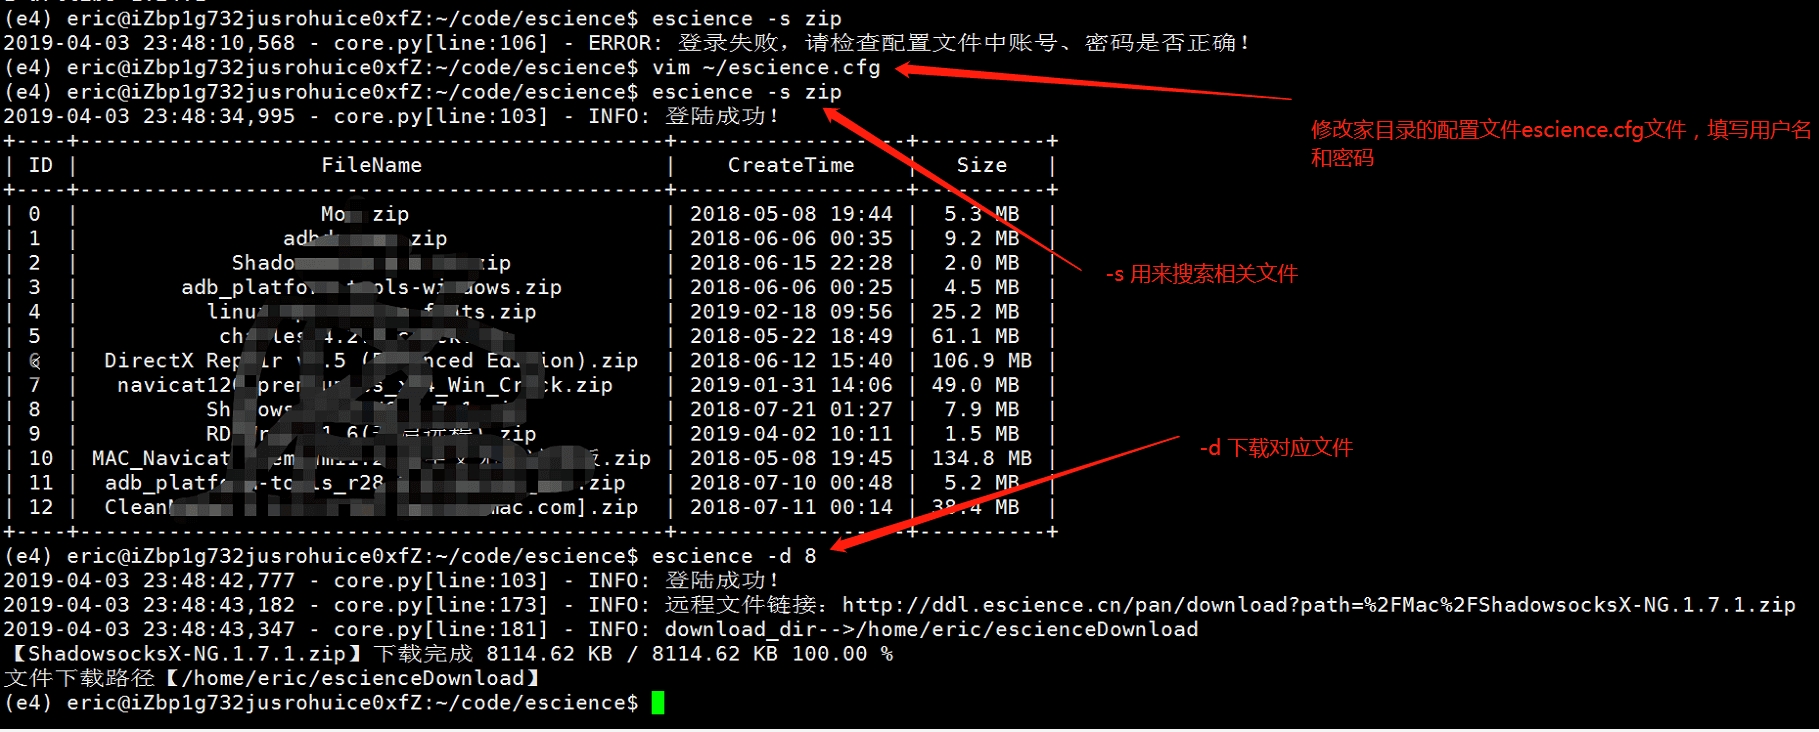Click the size value '49.0 MB'
This screenshot has height=732, width=1819.
976,385
